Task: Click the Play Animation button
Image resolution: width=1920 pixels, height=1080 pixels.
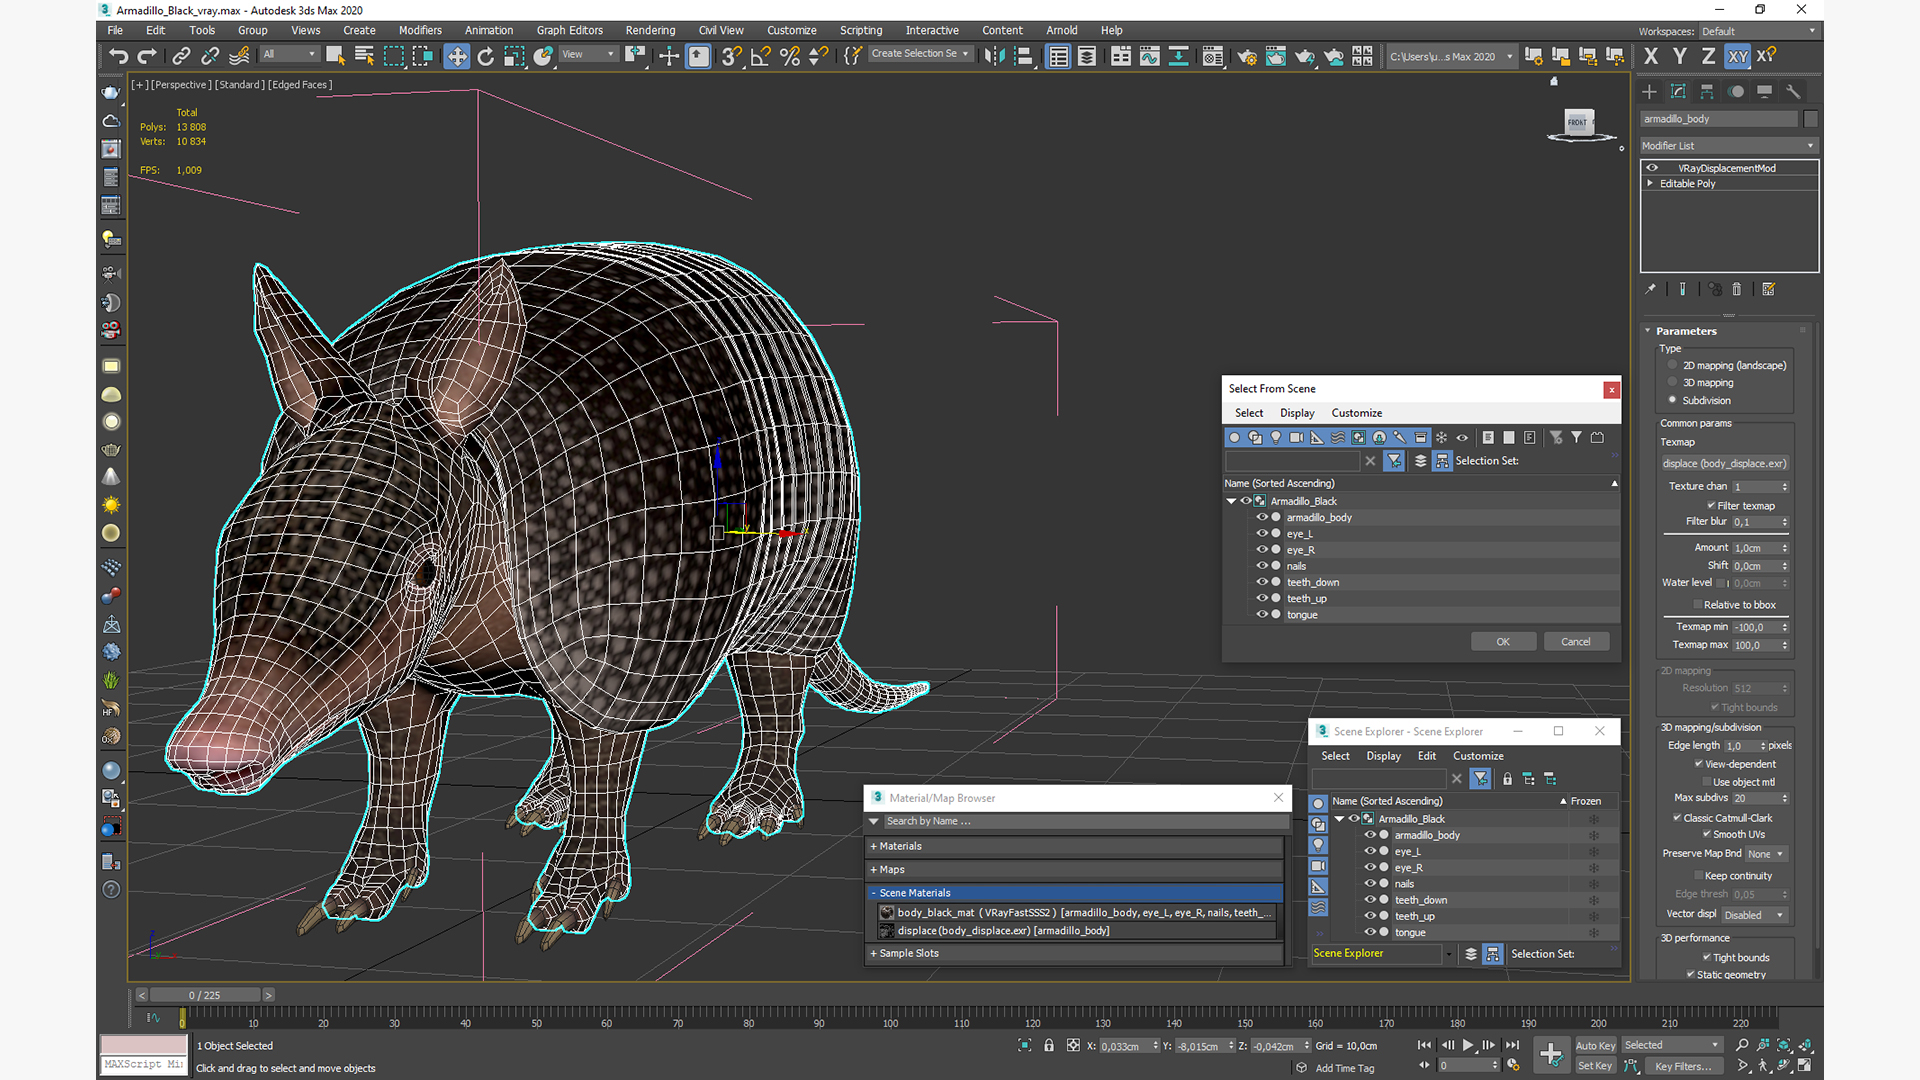Action: tap(1468, 1045)
